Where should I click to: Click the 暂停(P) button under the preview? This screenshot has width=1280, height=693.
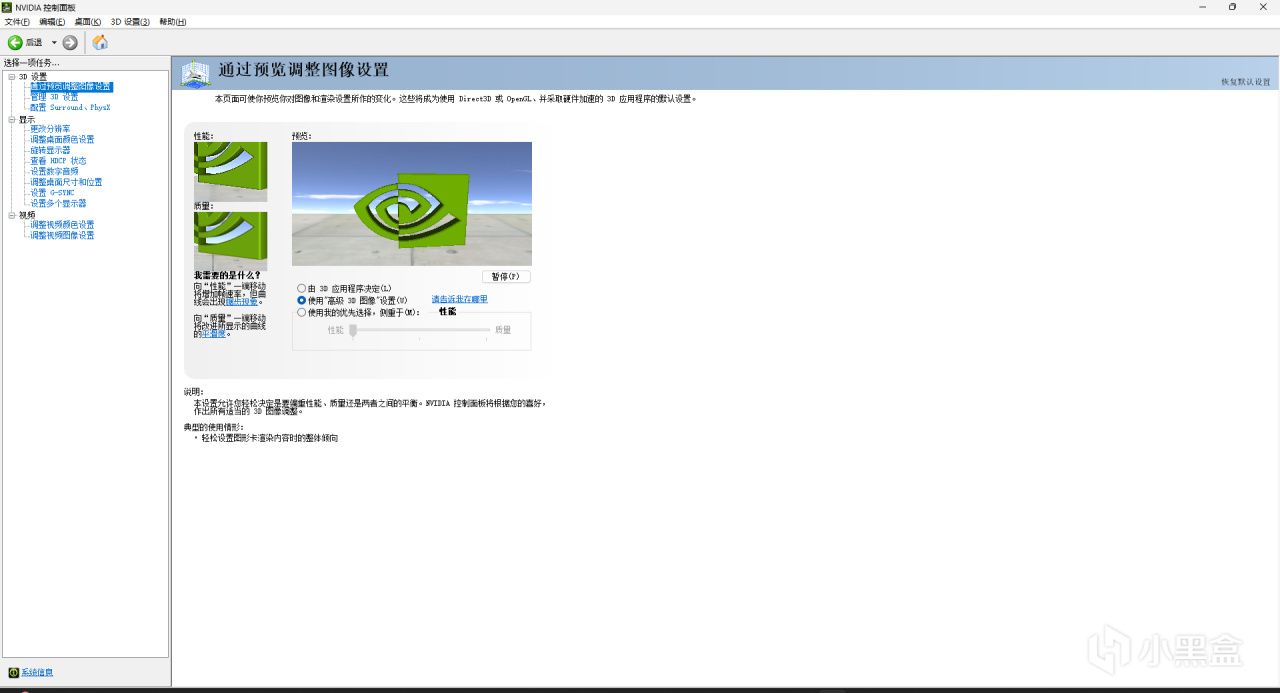point(506,276)
